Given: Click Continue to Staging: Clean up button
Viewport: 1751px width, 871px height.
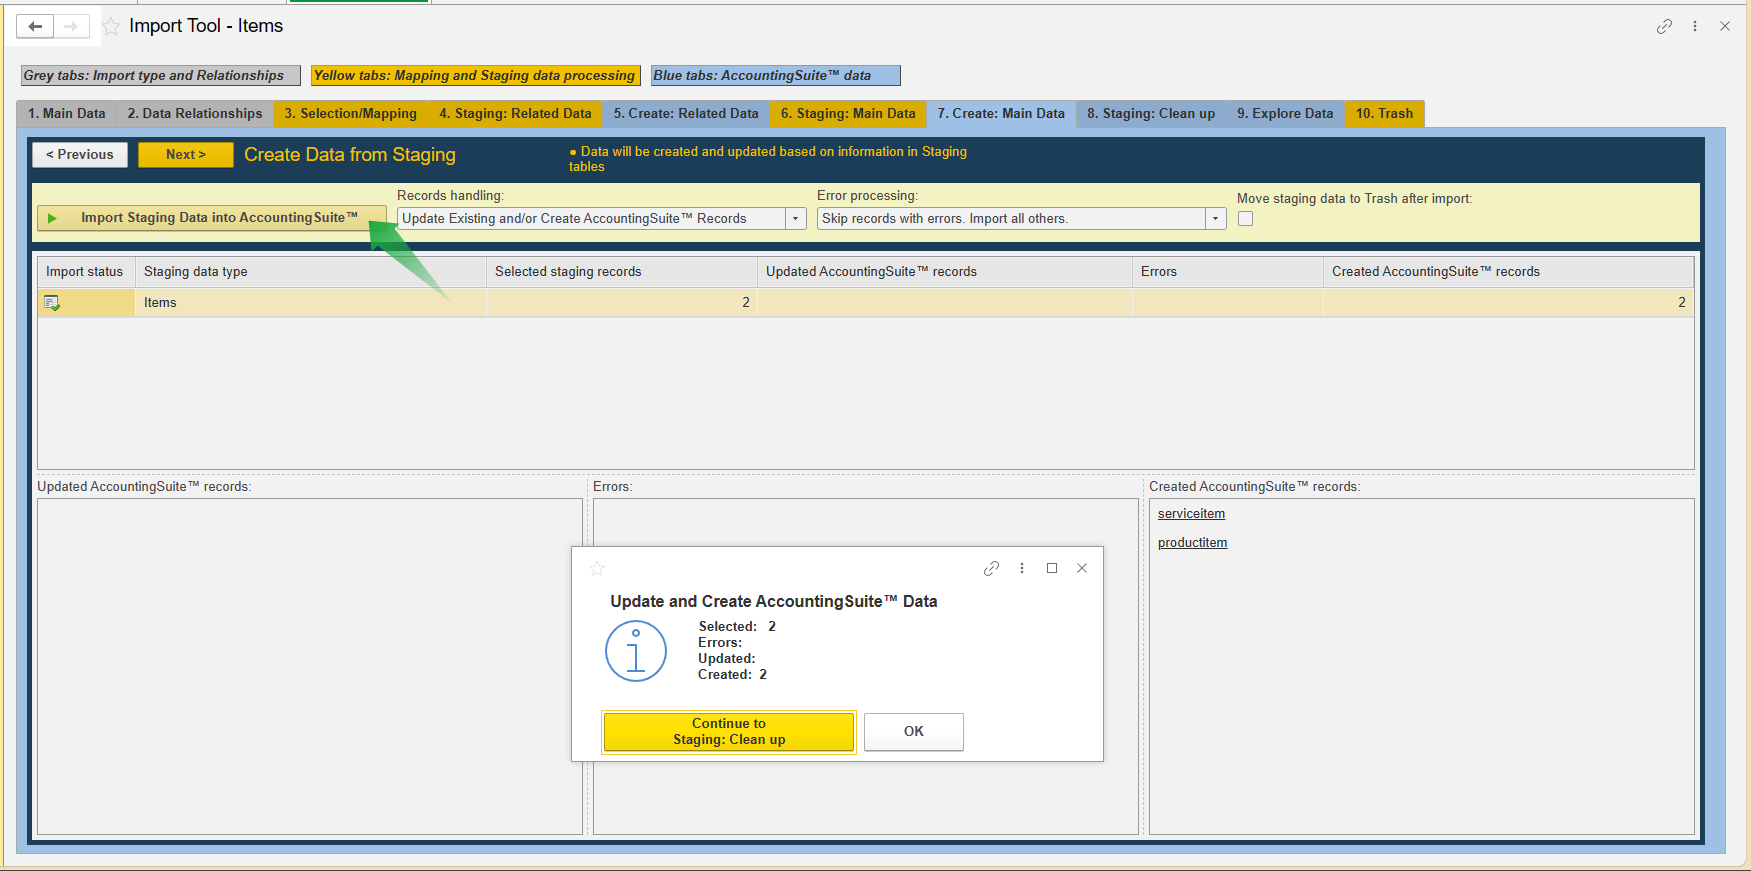Looking at the screenshot, I should click(x=729, y=732).
